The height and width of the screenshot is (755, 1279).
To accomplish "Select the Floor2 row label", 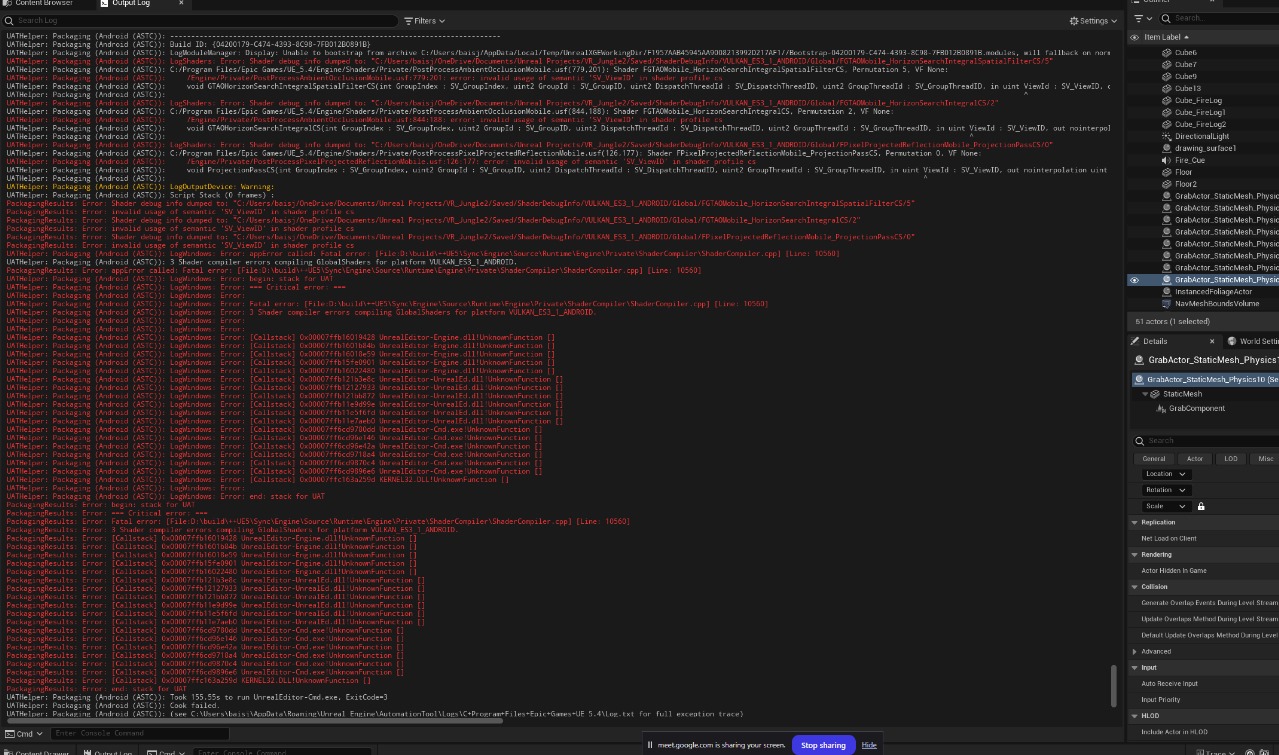I will tap(1186, 184).
